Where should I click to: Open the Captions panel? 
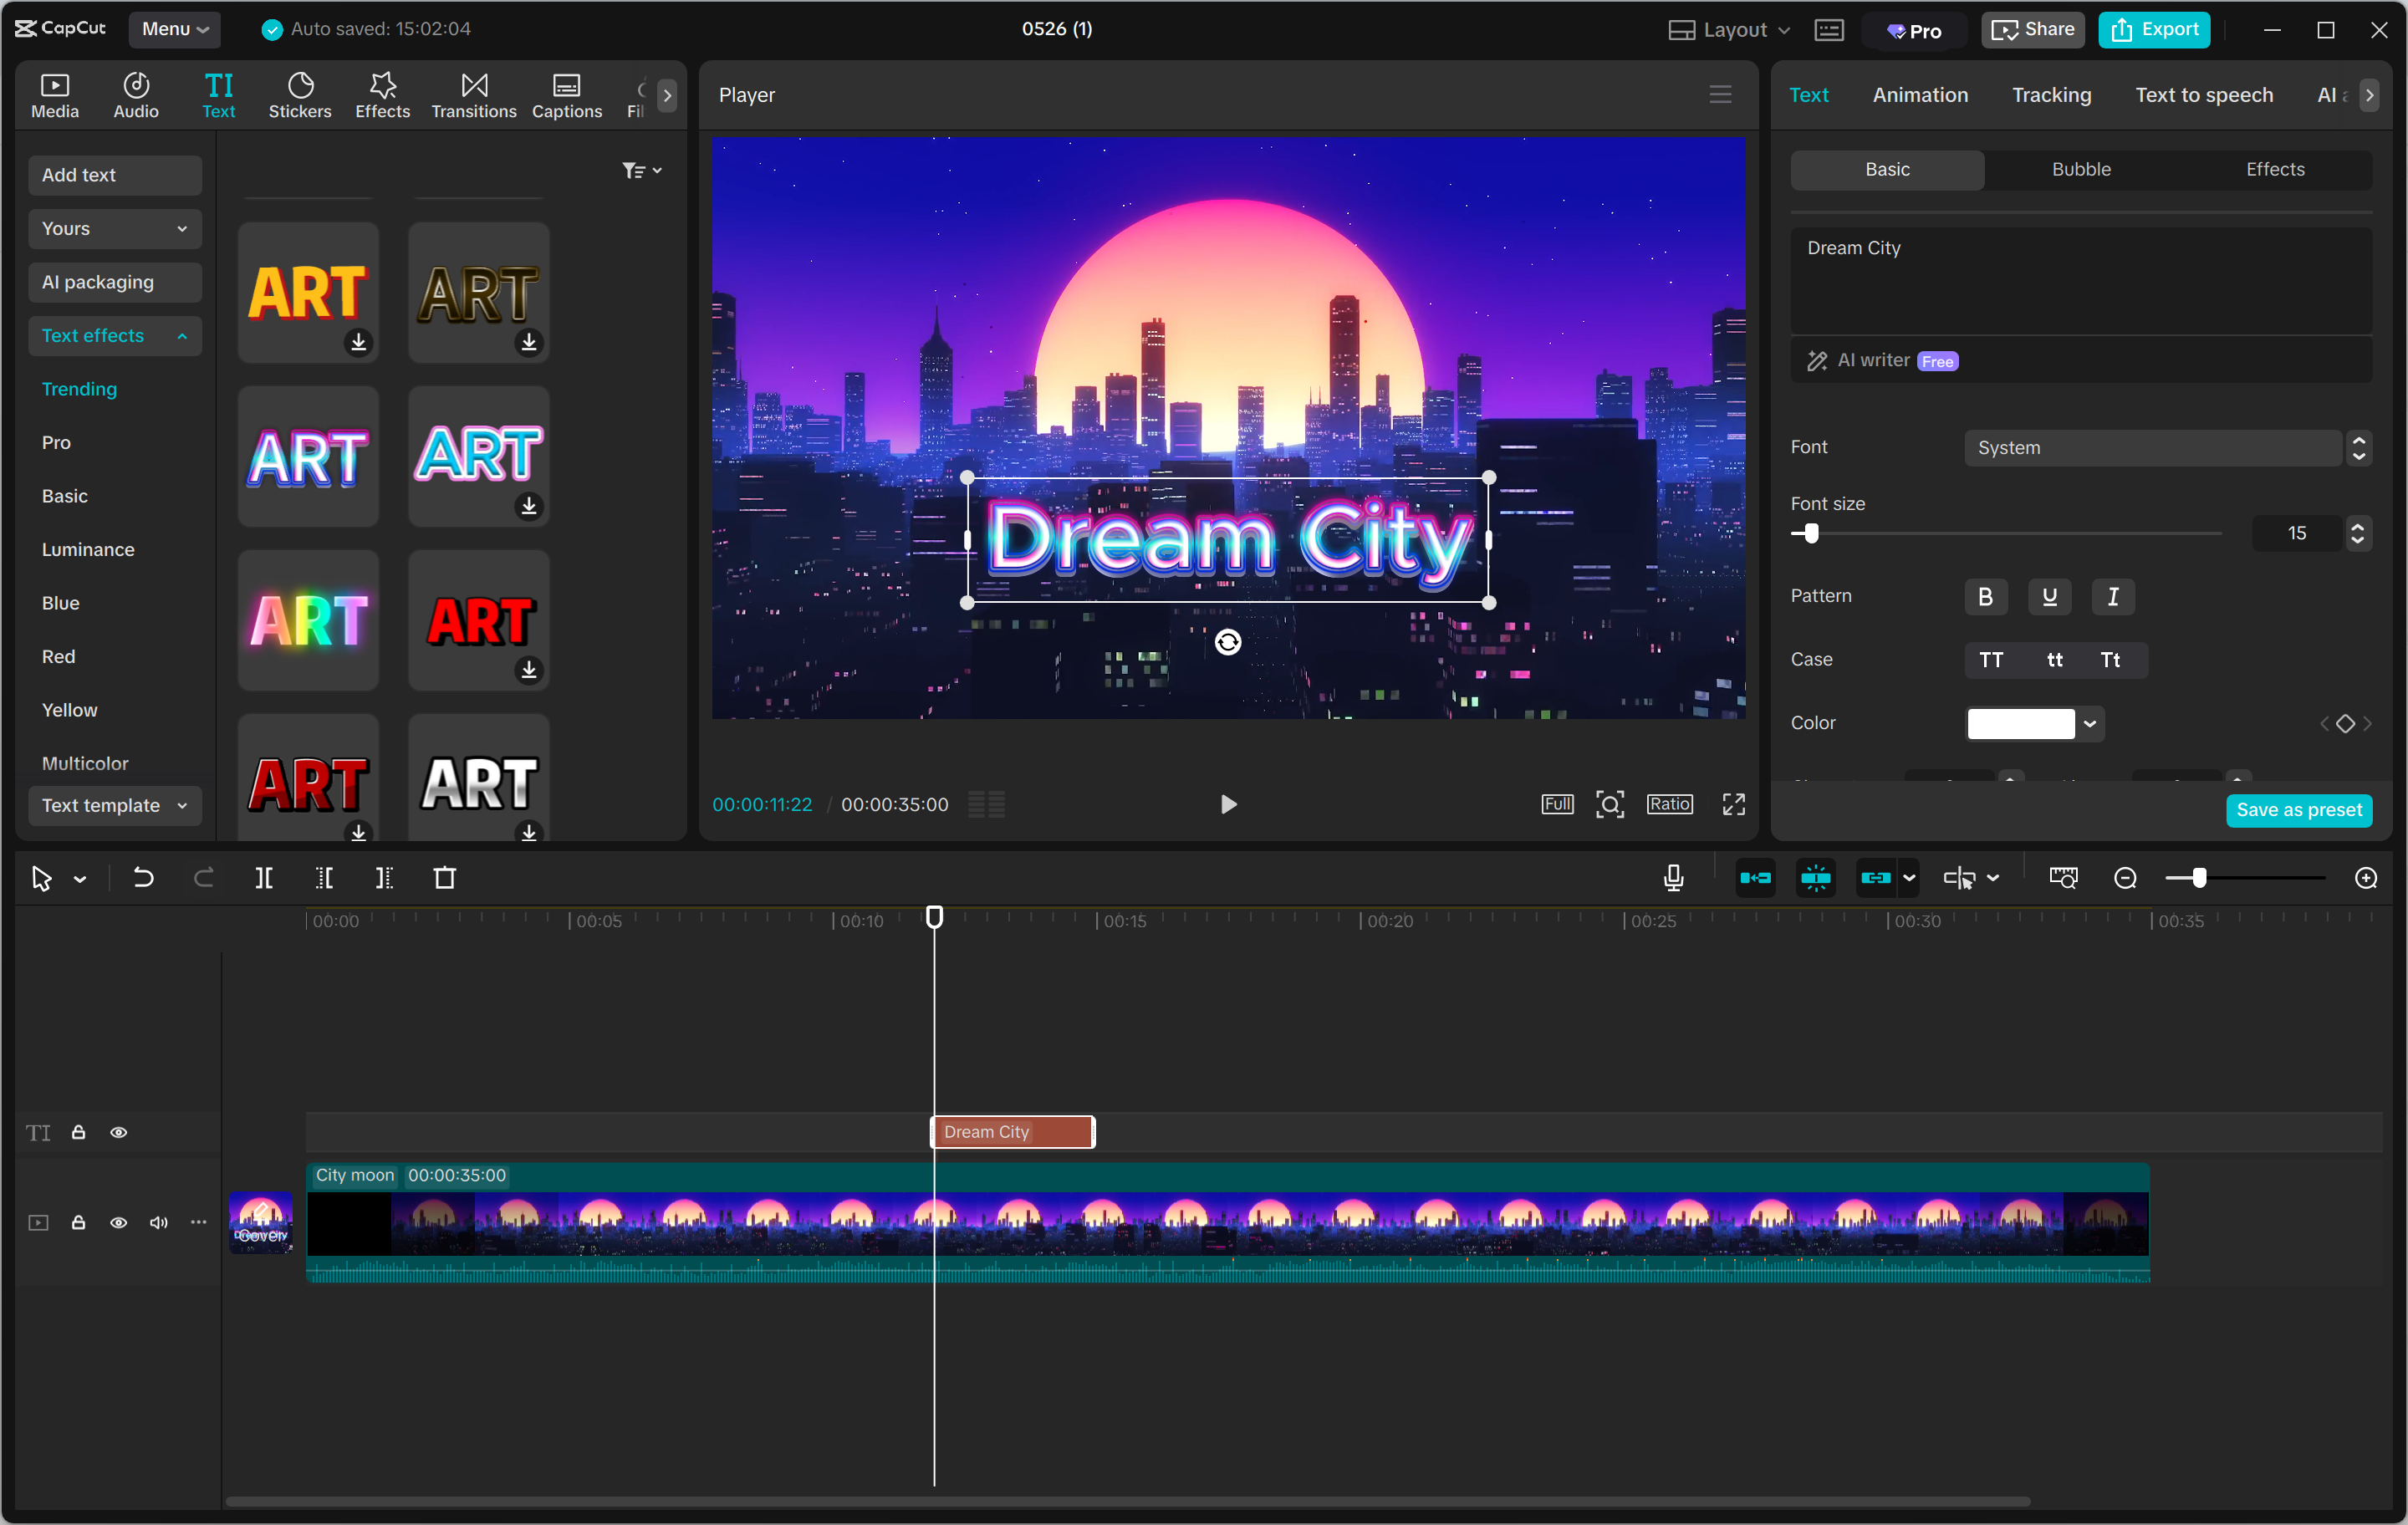pos(566,94)
